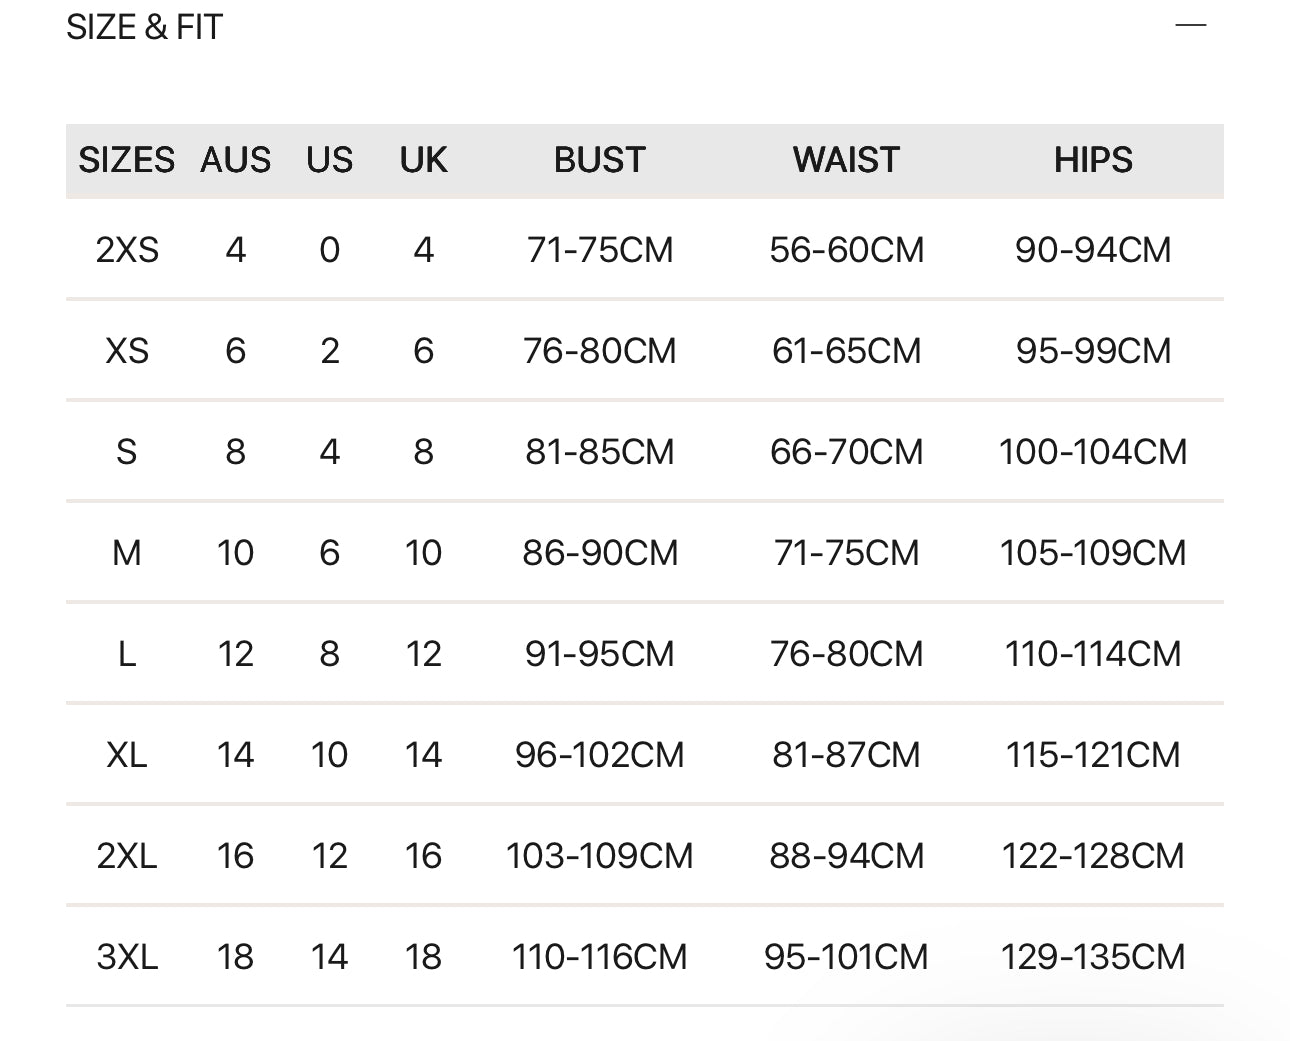Screen dimensions: 1290x1041
Task: Select the WAIST column header
Action: [x=846, y=160]
